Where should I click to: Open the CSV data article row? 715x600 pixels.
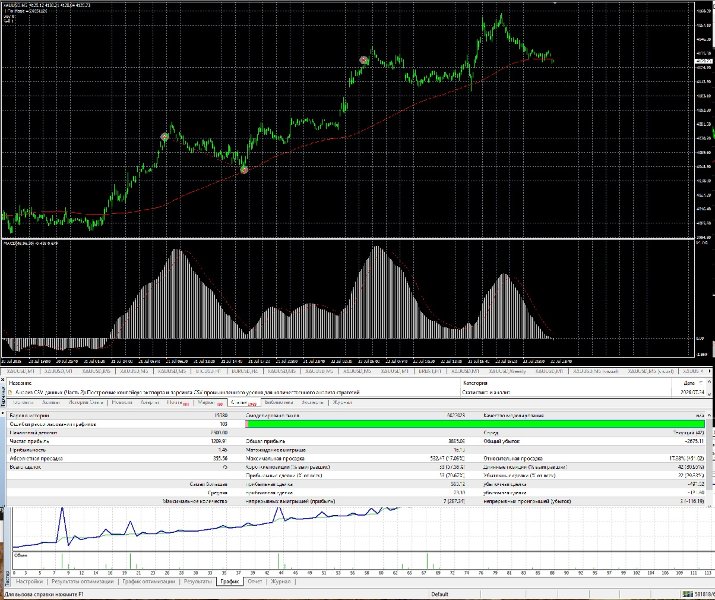point(356,392)
